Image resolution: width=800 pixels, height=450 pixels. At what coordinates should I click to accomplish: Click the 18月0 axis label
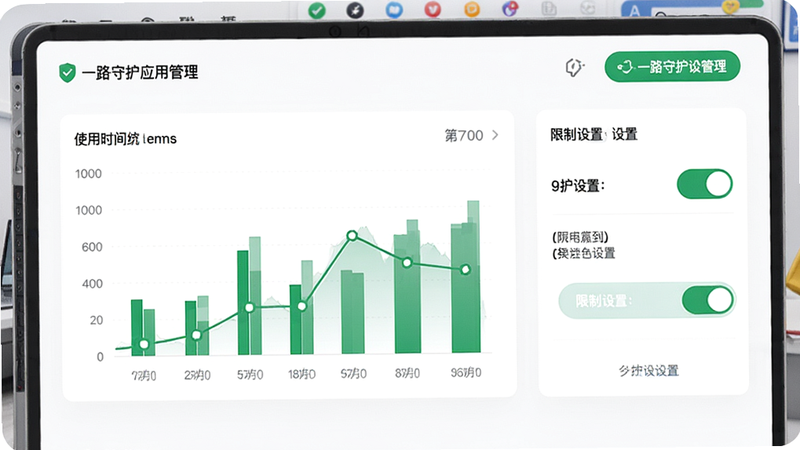pyautogui.click(x=302, y=374)
